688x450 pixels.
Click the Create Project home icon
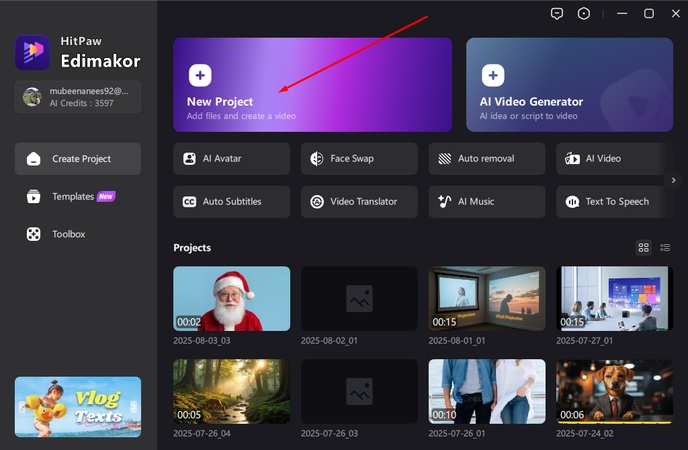[33, 159]
